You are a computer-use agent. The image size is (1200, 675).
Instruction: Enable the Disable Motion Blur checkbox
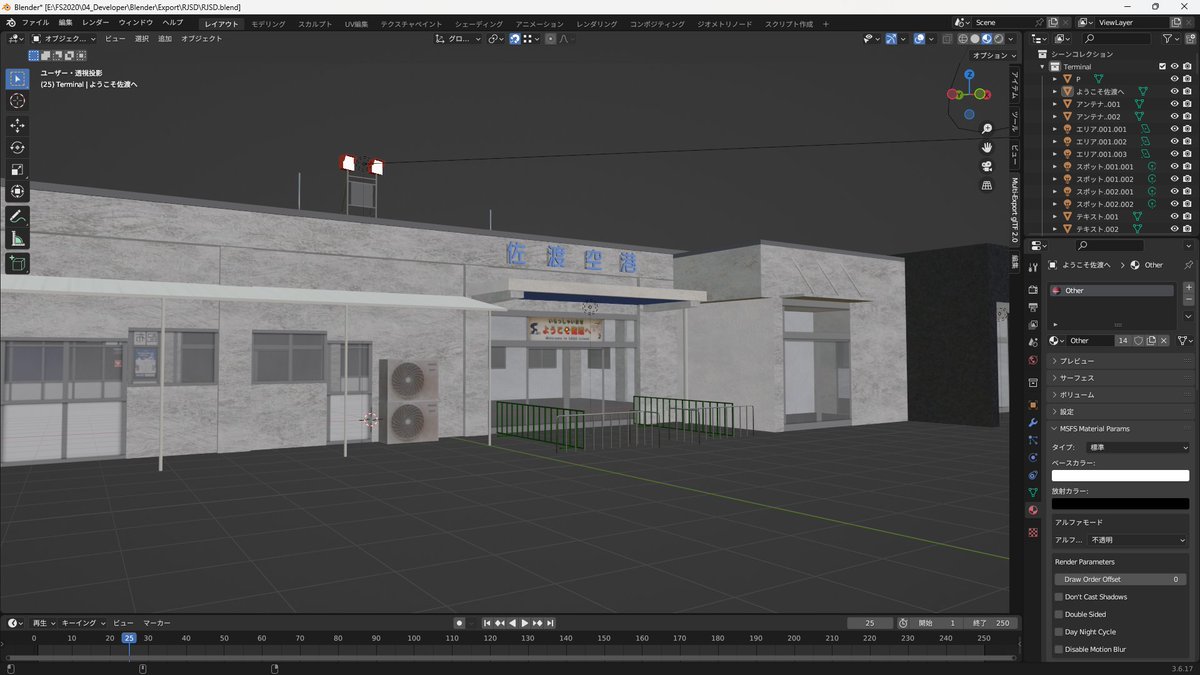tap(1059, 649)
